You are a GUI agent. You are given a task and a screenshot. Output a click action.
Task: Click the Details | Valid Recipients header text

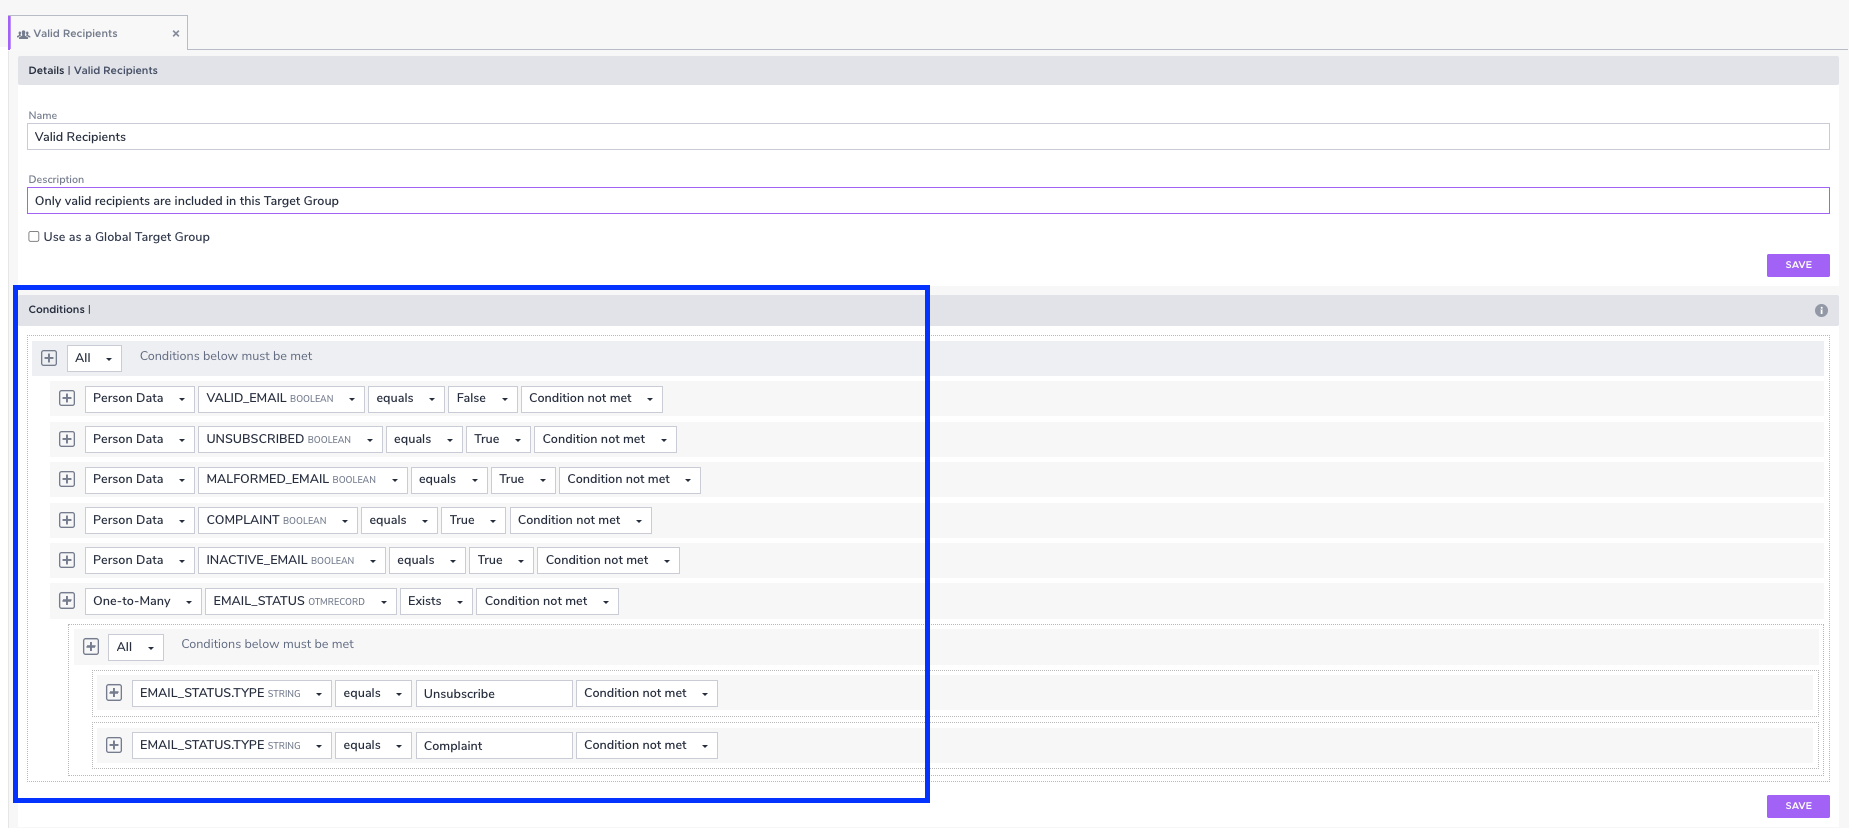93,71
